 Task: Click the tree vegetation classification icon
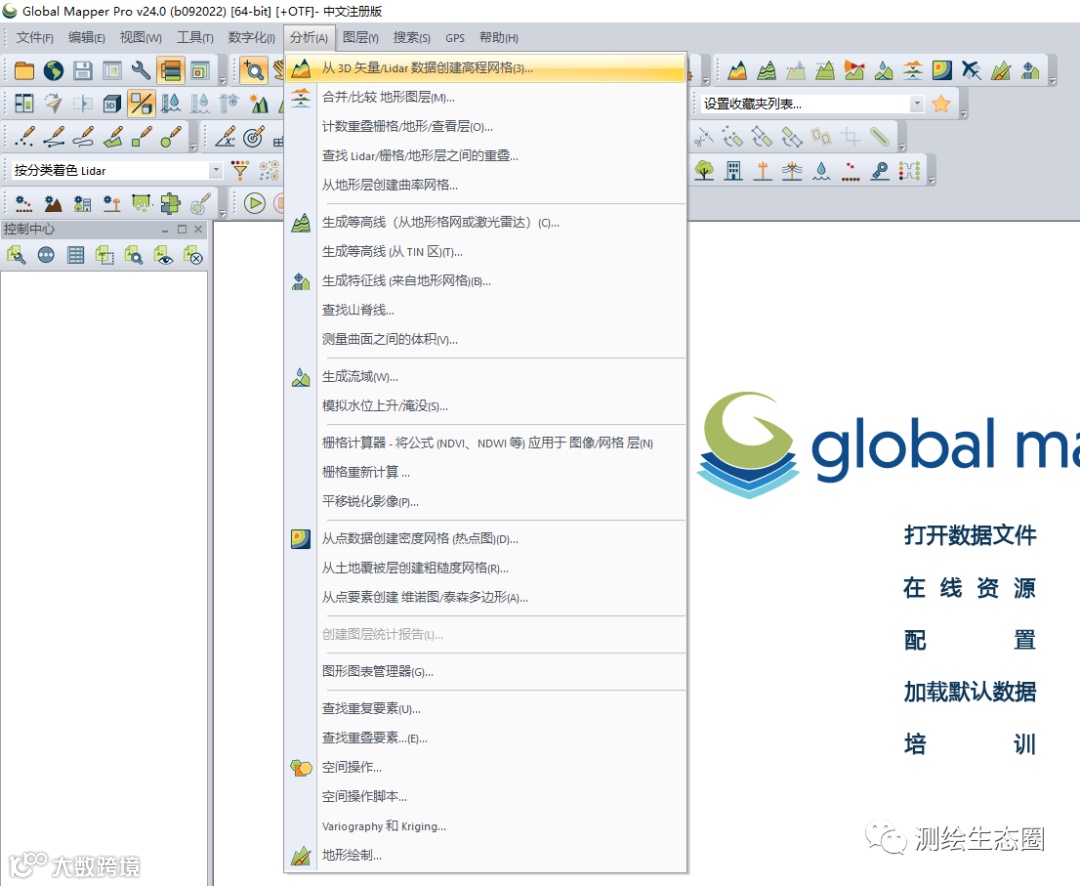[704, 169]
